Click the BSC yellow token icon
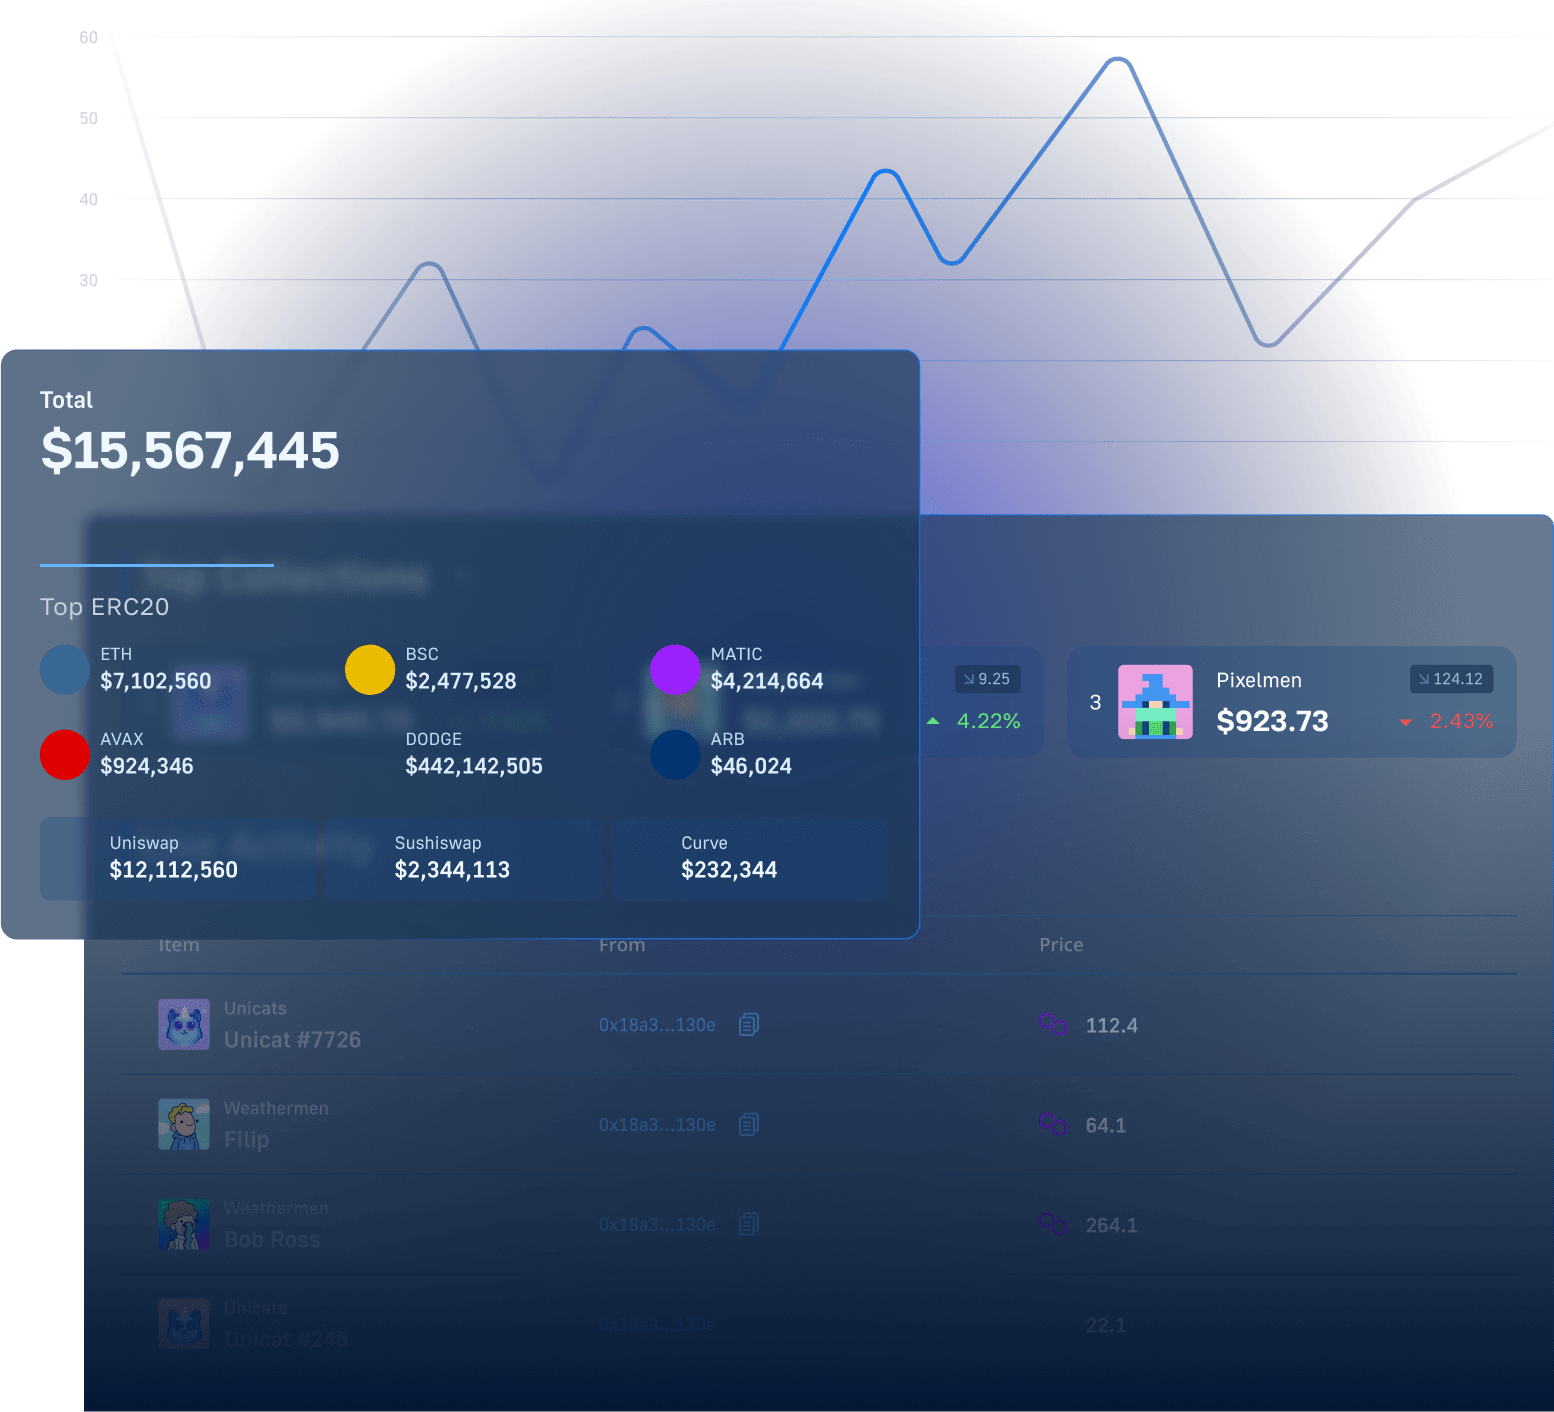Image resolution: width=1554 pixels, height=1412 pixels. 370,670
